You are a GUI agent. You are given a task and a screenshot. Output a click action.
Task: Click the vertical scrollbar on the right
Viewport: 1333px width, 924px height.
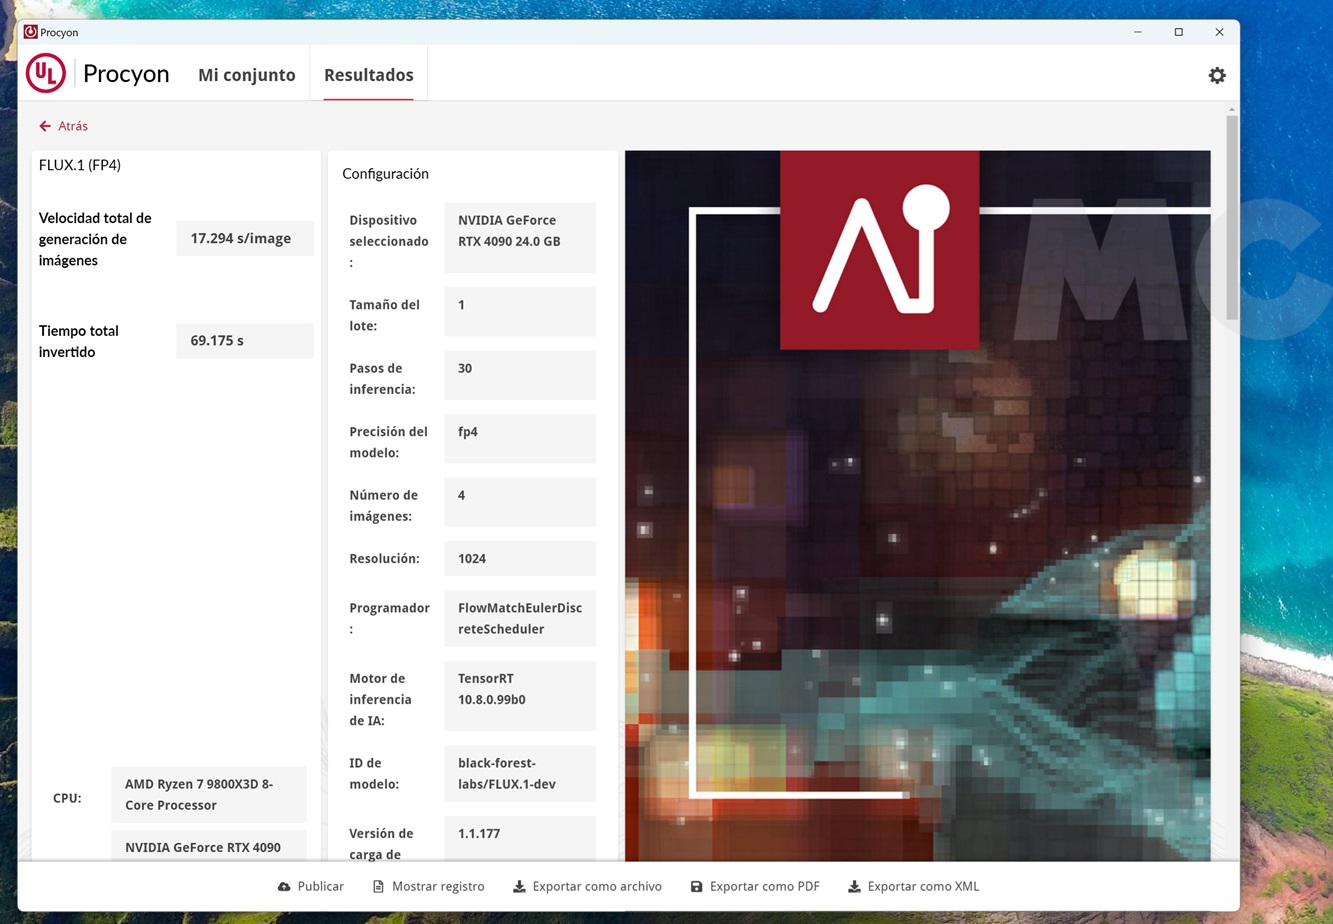tap(1232, 220)
